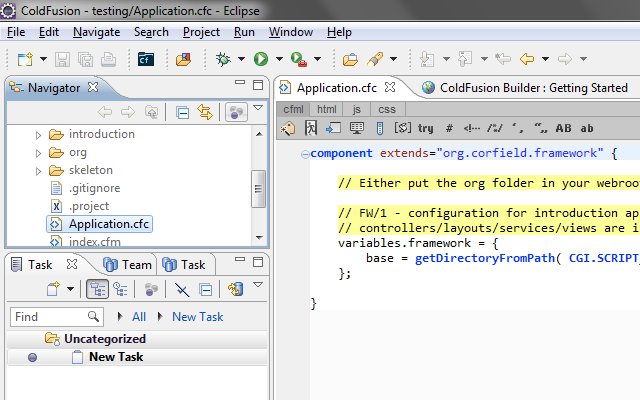640x400 pixels.
Task: Open the Navigator view menu triangle
Action: coord(258,108)
